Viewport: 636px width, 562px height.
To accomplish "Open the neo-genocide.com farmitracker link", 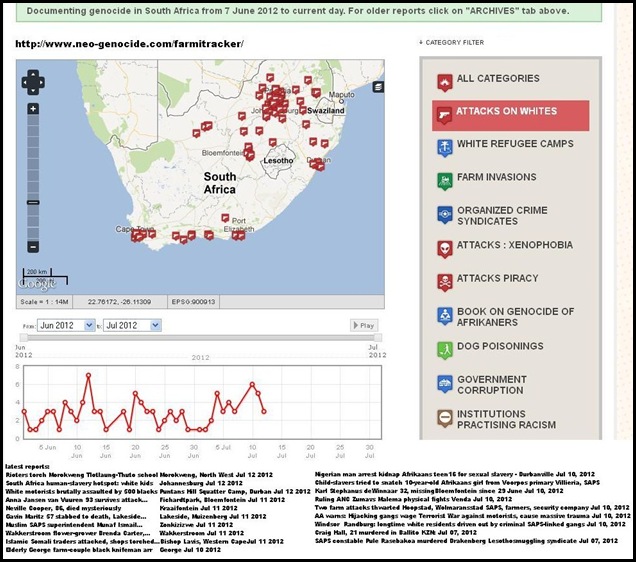I will click(129, 44).
